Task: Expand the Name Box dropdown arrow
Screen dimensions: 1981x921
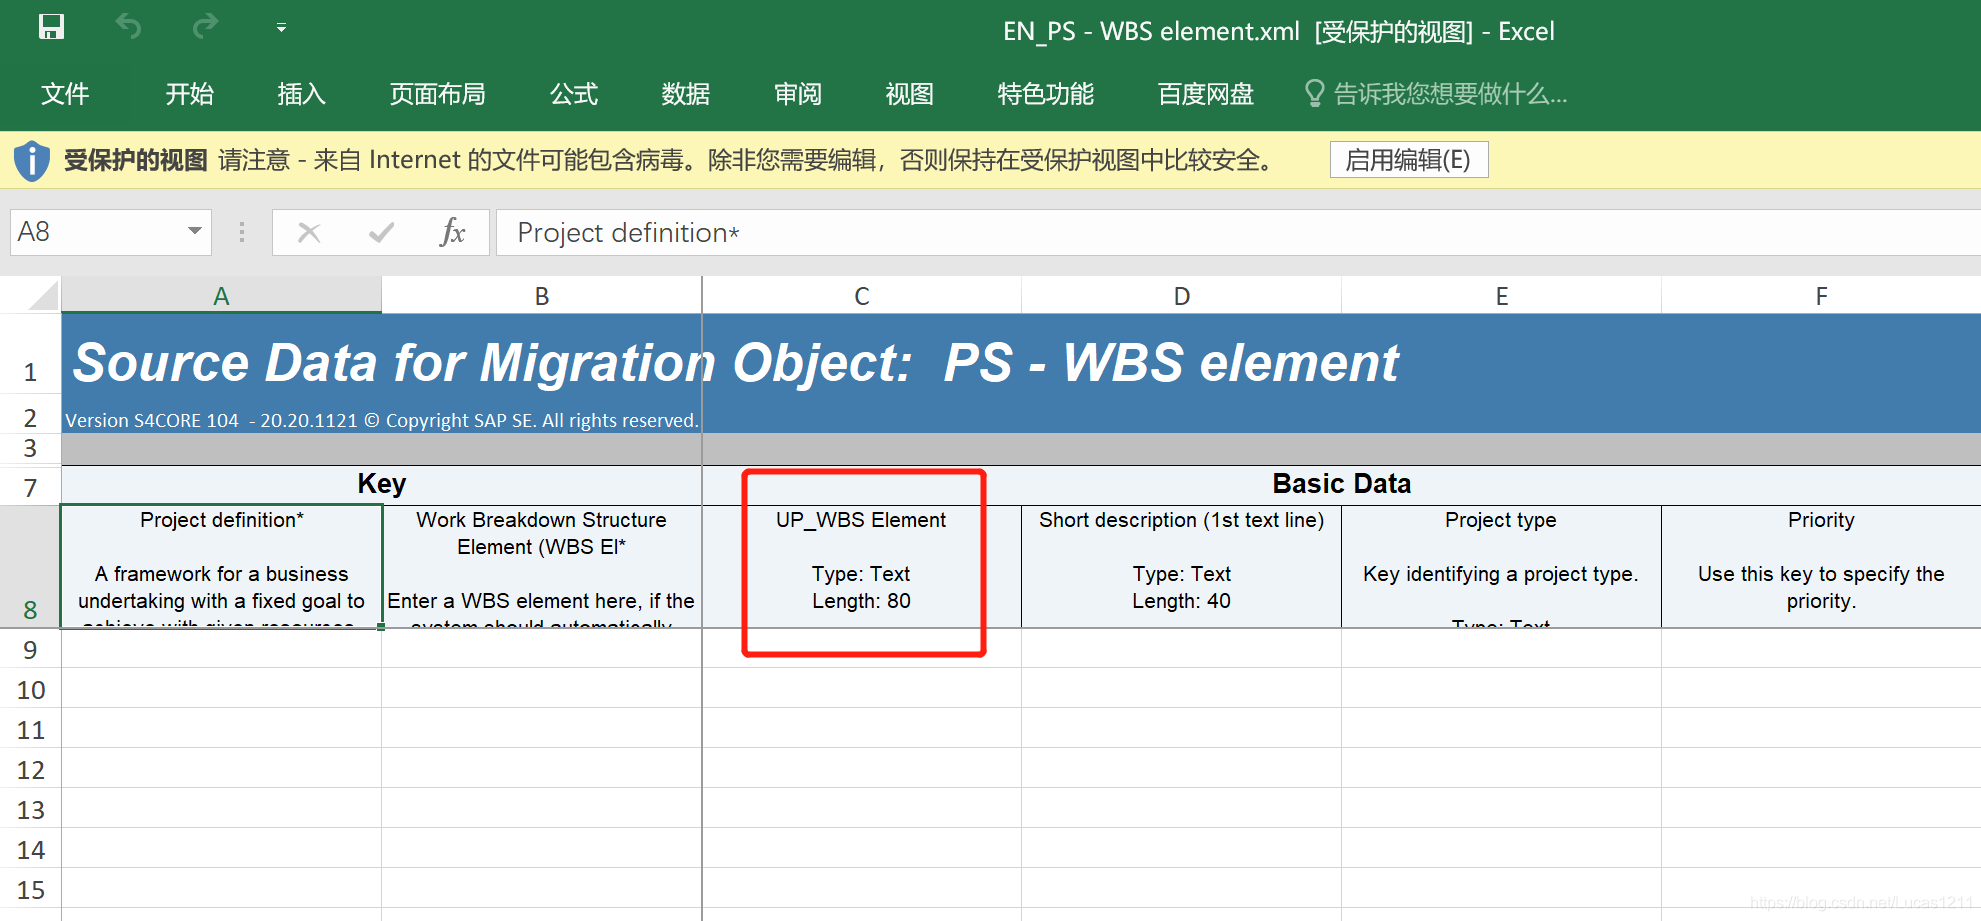Action: pos(195,232)
